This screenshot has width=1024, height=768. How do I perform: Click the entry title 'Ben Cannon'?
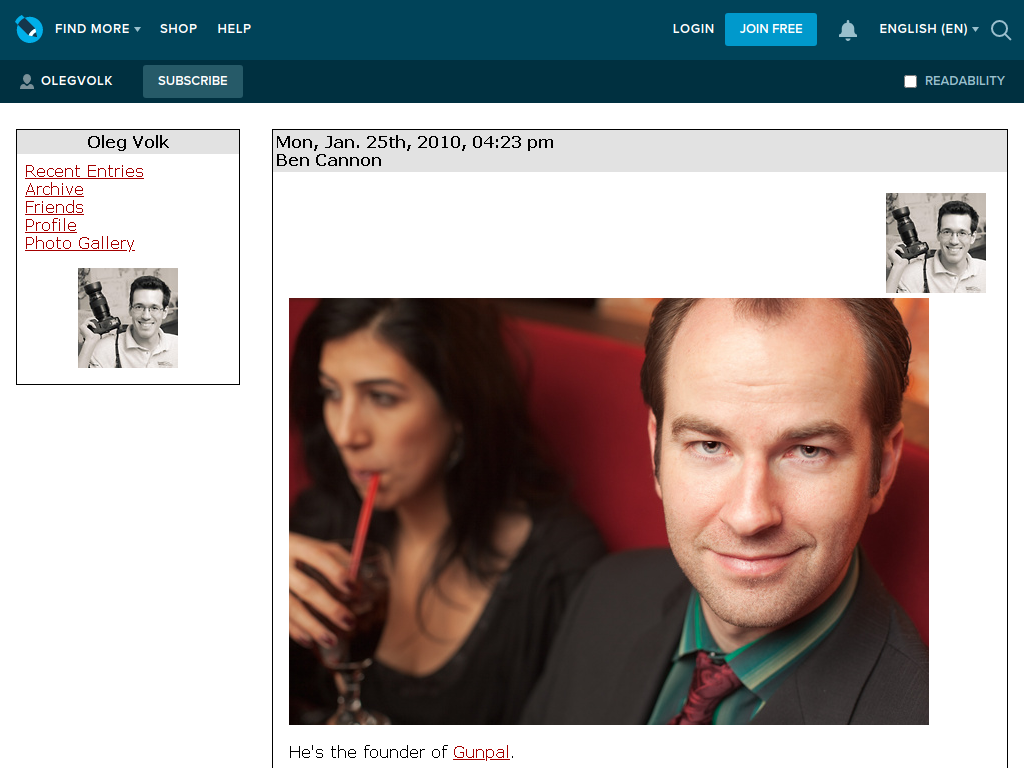click(x=328, y=161)
